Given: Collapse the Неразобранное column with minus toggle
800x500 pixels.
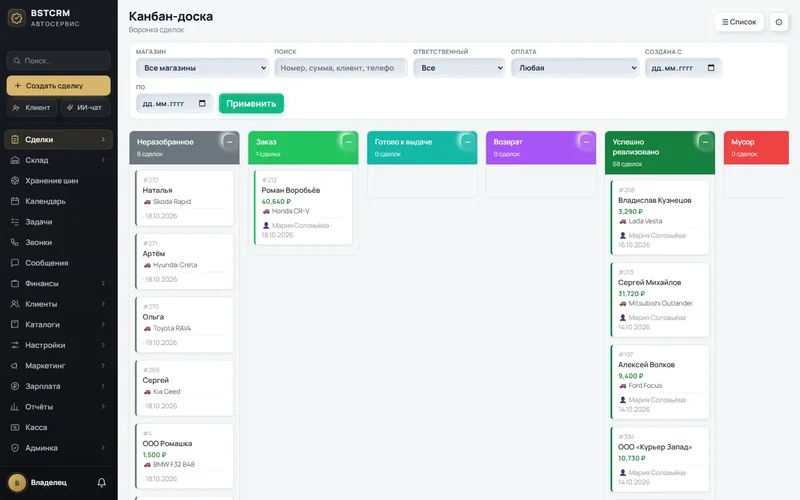Looking at the screenshot, I should [230, 142].
